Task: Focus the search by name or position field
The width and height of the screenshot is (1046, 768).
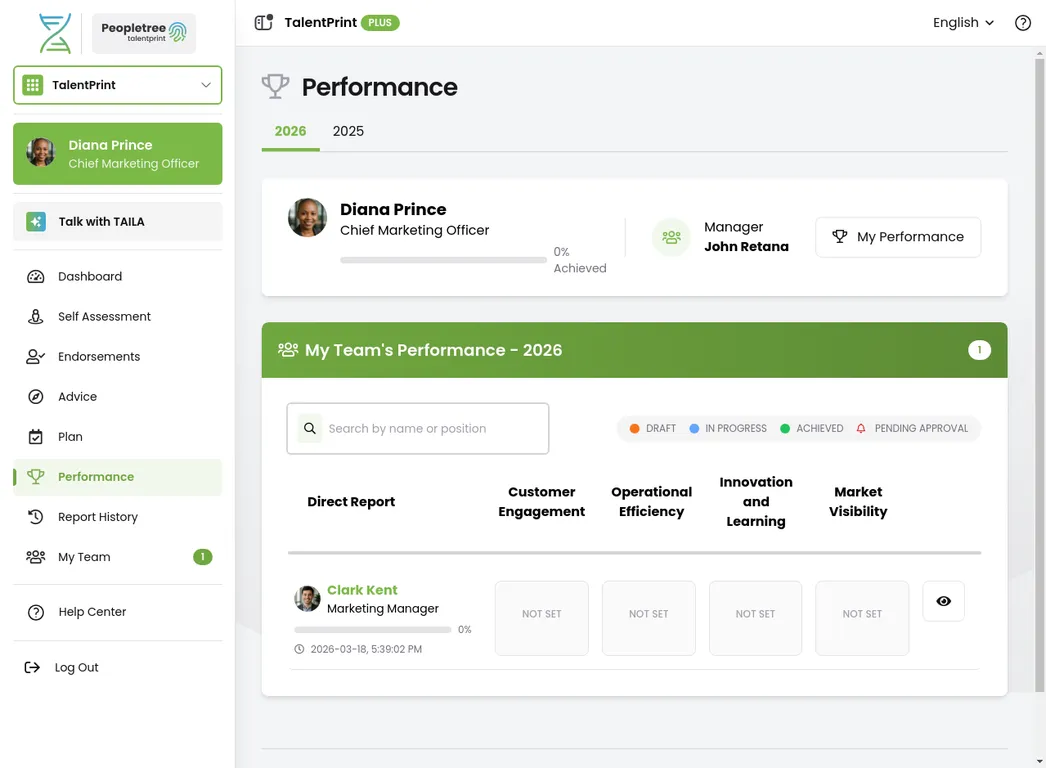Action: point(418,428)
